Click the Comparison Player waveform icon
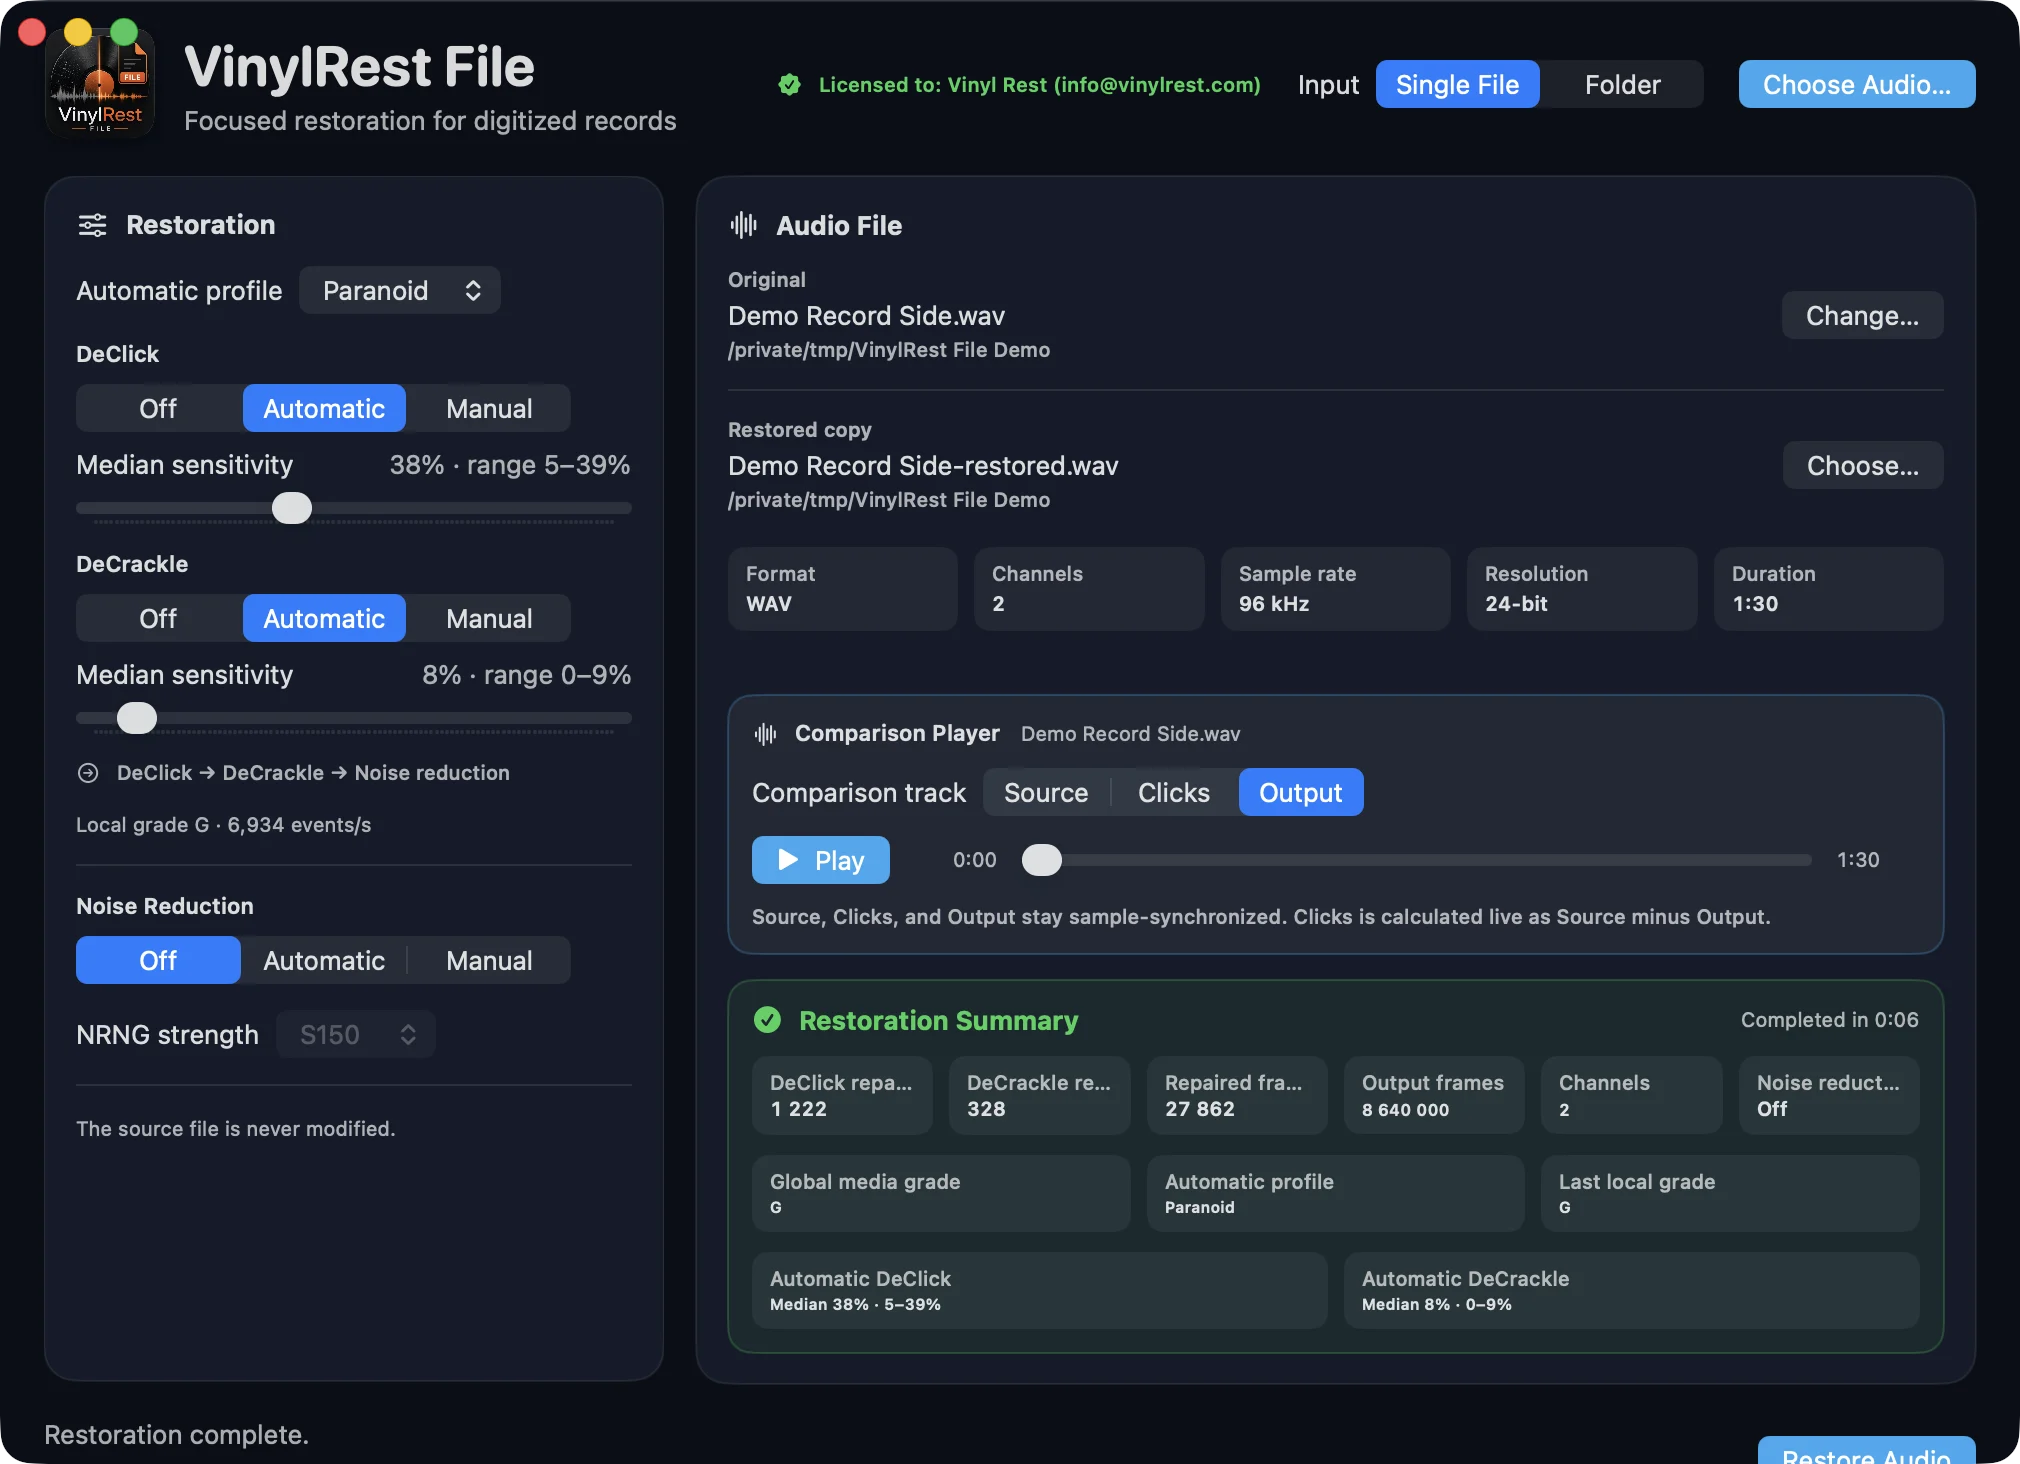The height and width of the screenshot is (1464, 2020). [766, 734]
